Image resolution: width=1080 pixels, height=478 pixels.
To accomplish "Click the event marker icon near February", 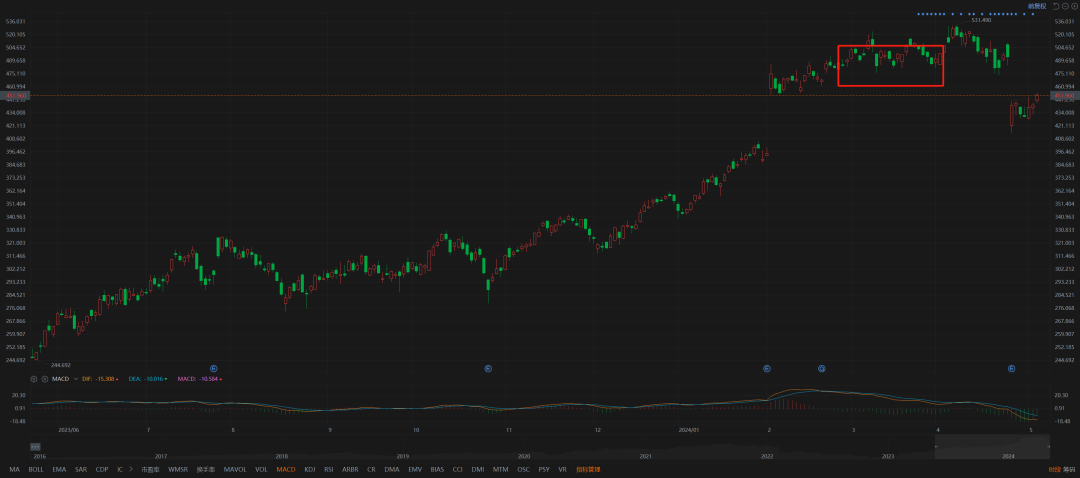I will [x=767, y=369].
